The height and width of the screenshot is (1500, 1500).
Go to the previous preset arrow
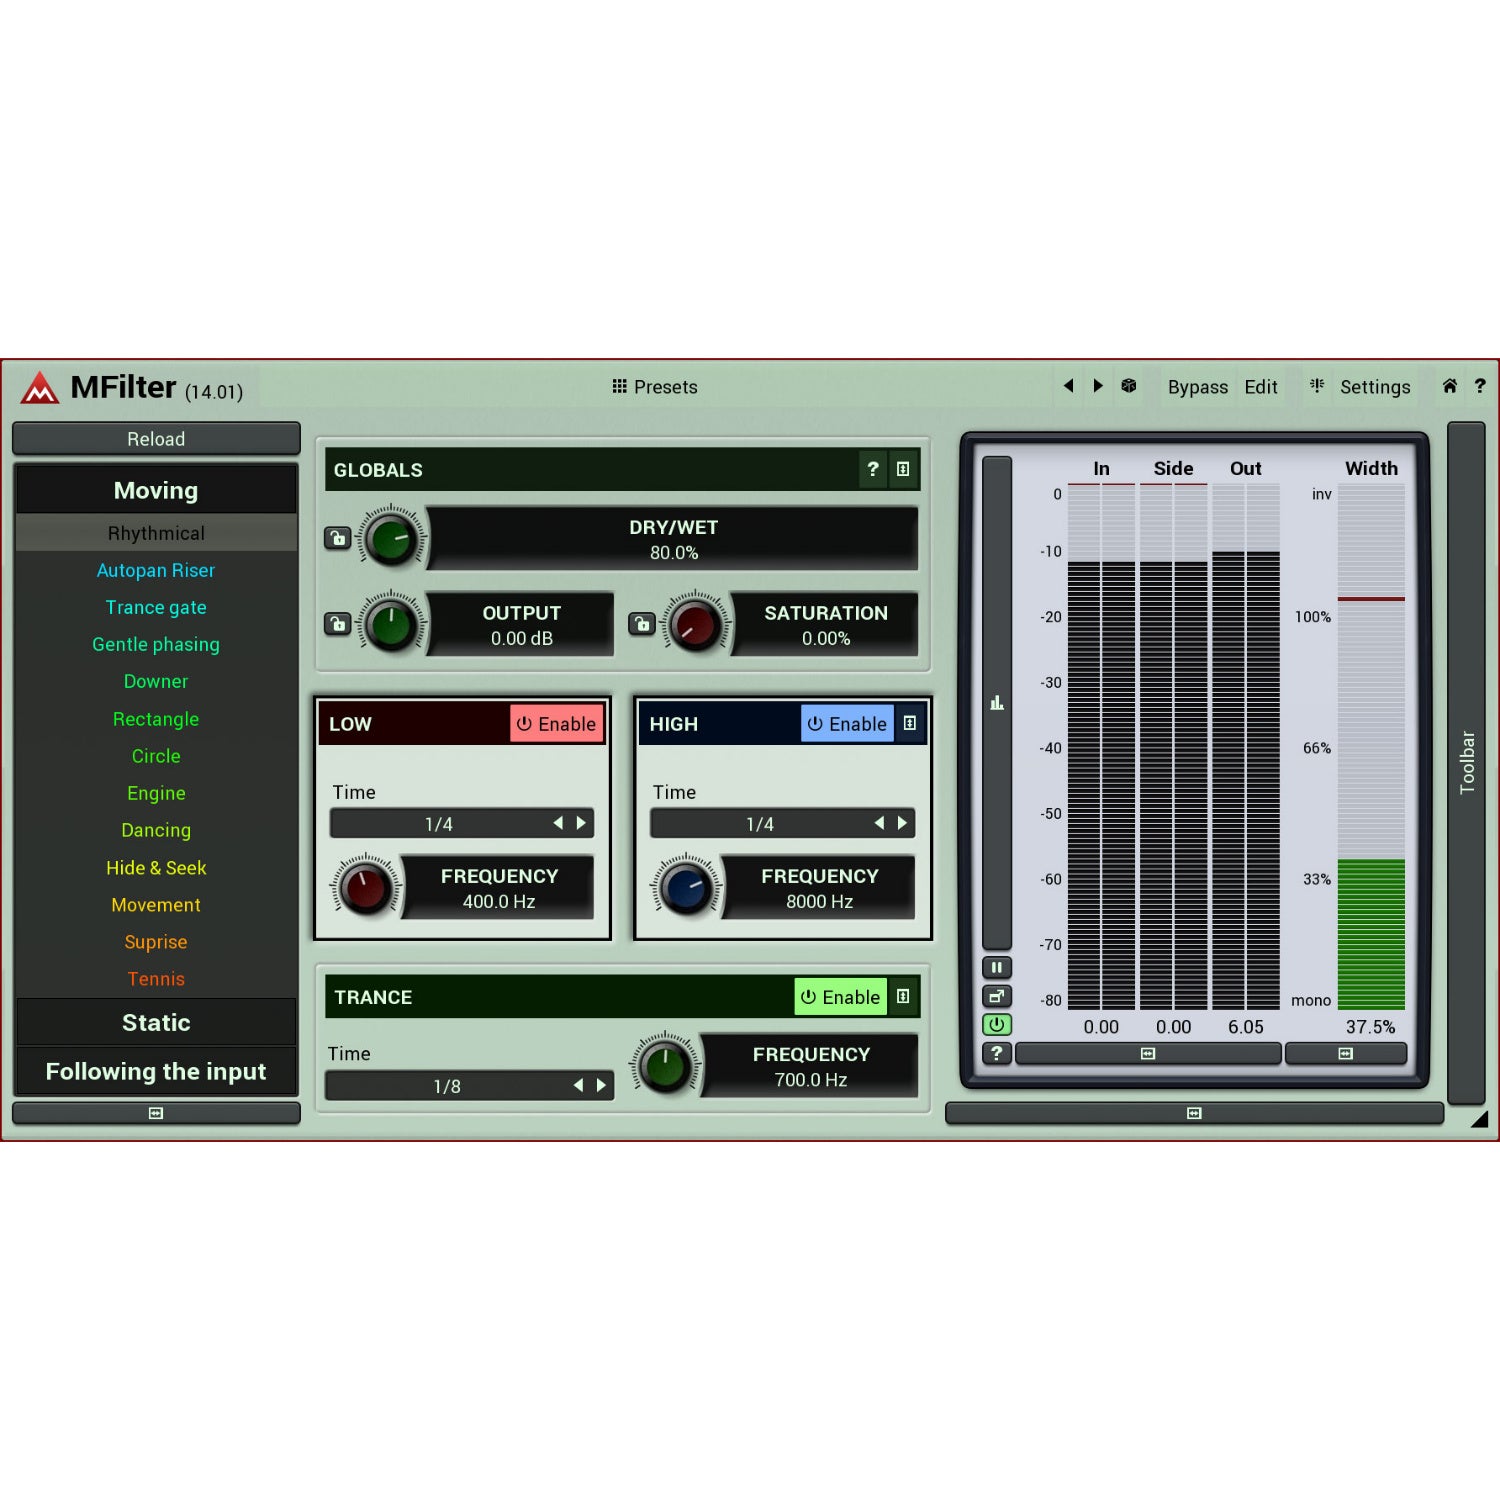[x=1068, y=386]
